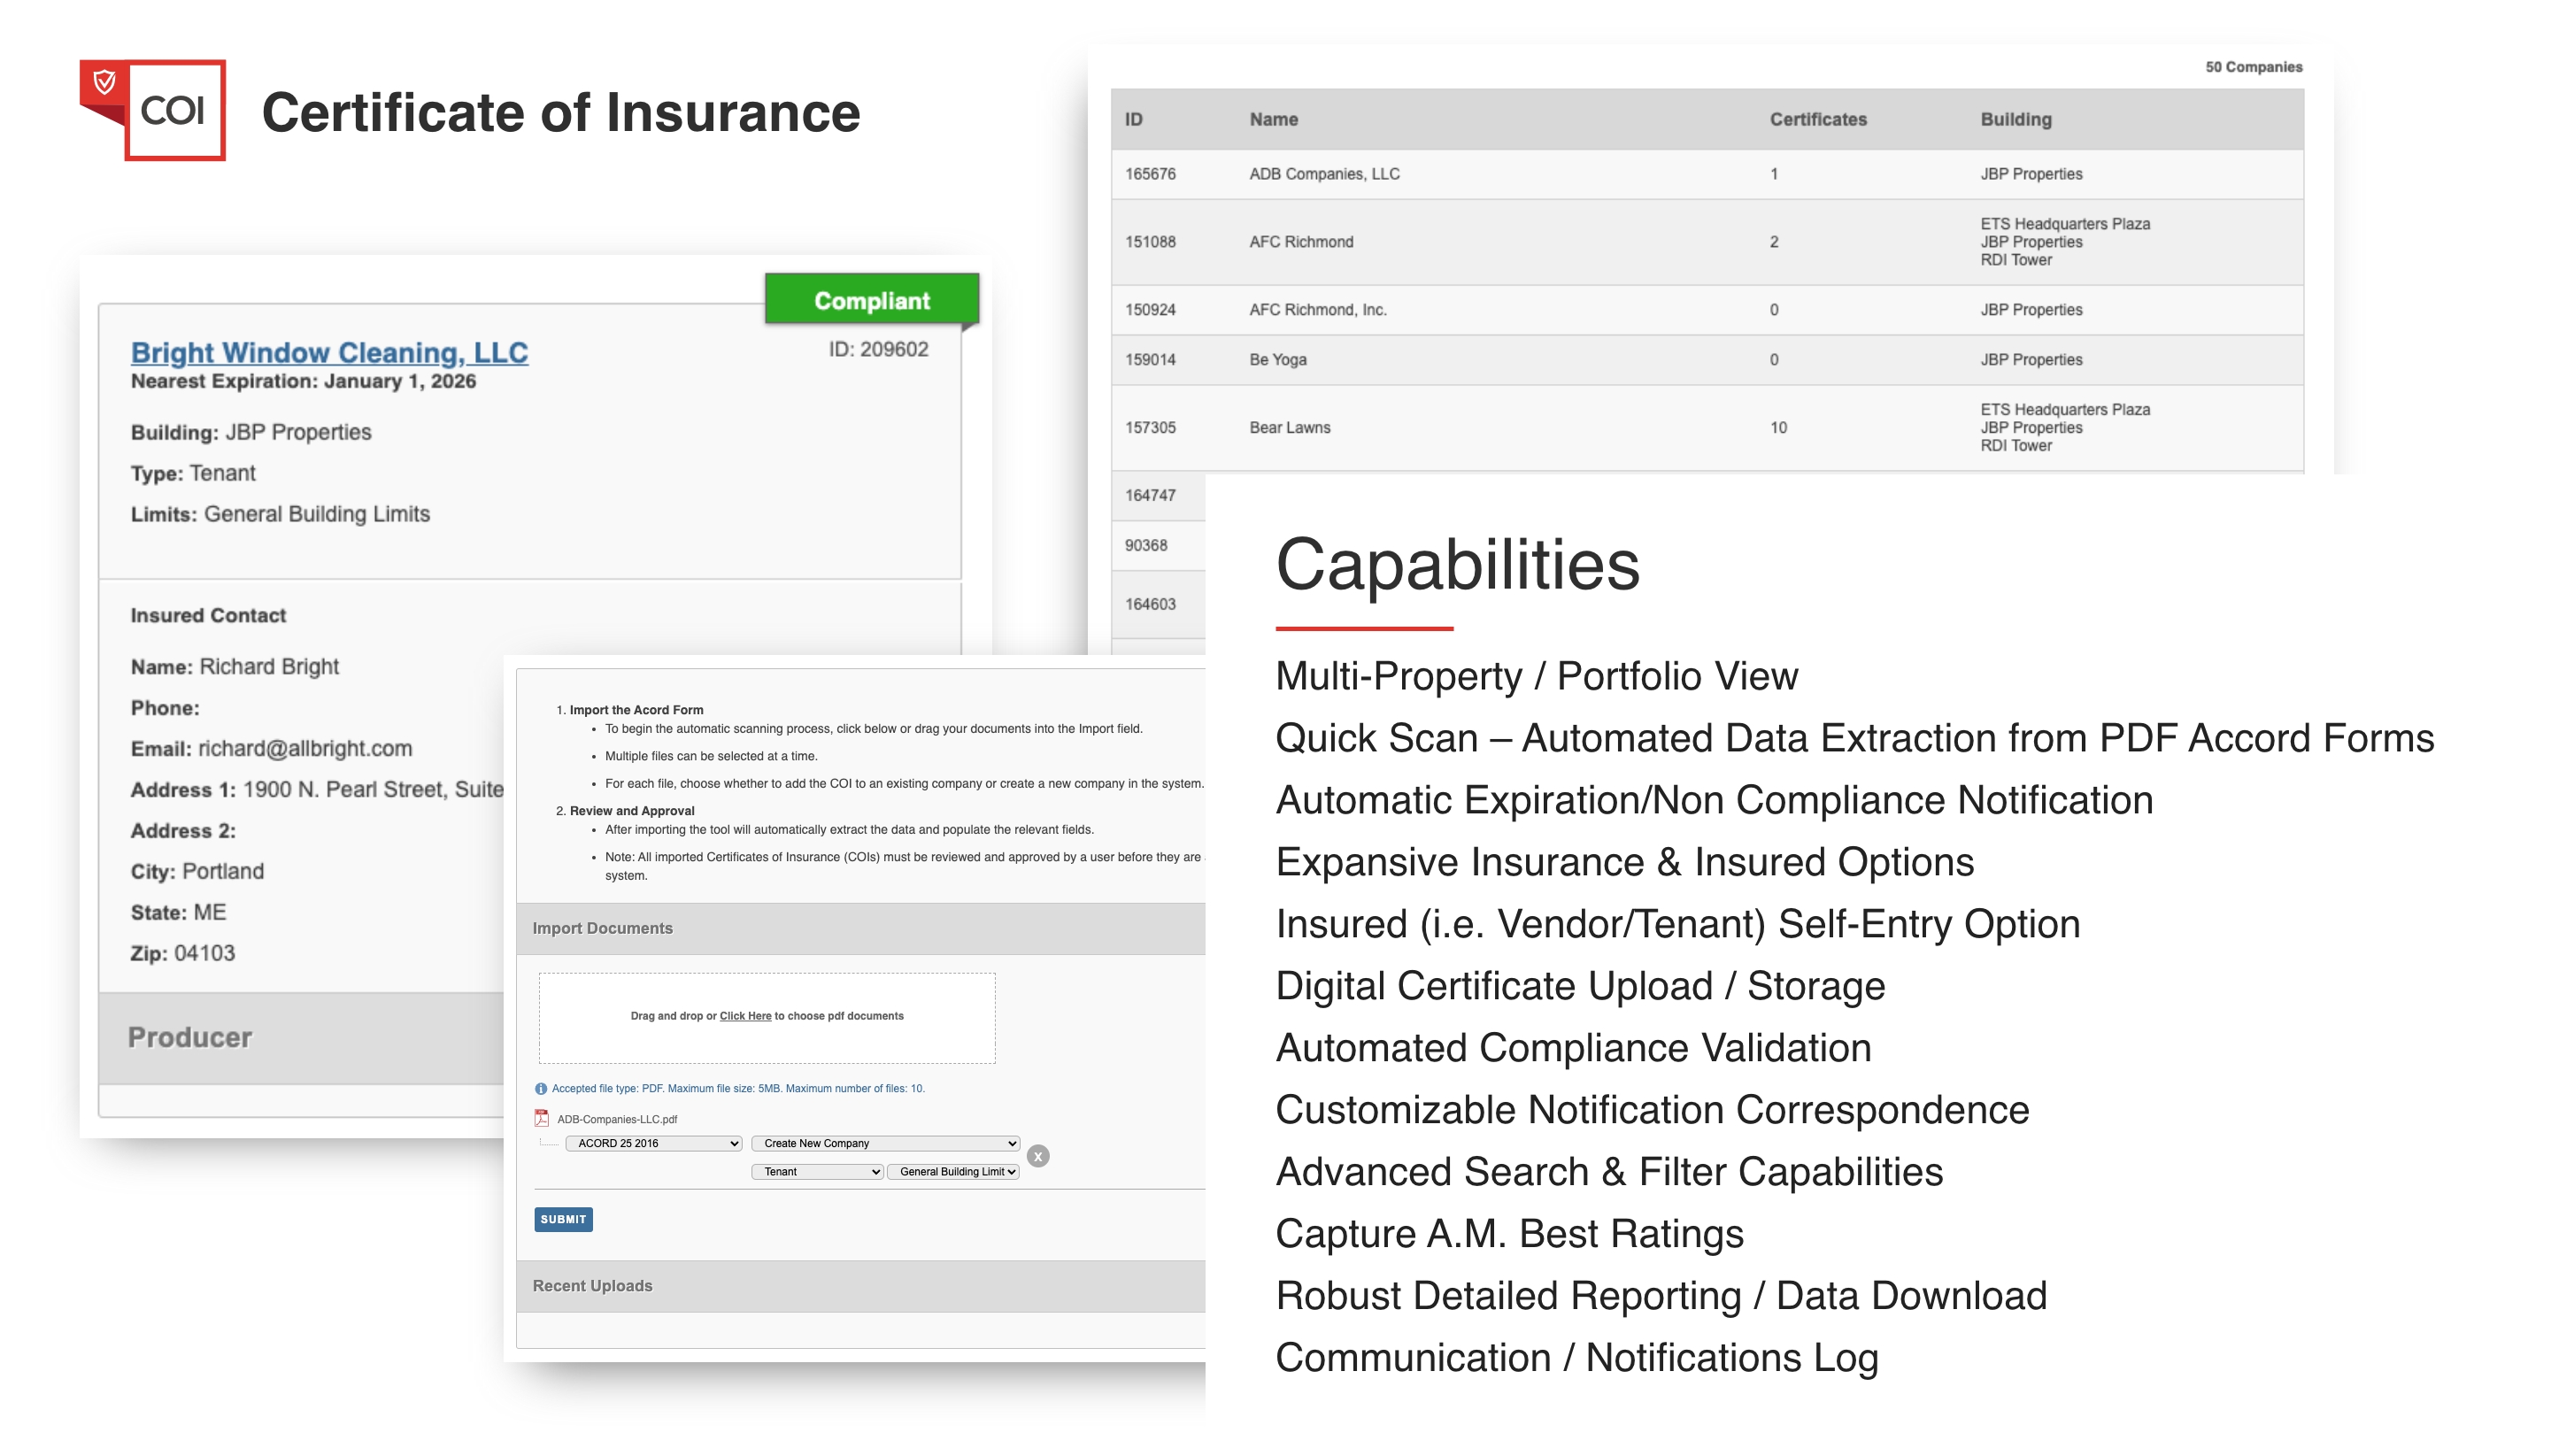
Task: Click ID 90368 in the table
Action: (1145, 545)
